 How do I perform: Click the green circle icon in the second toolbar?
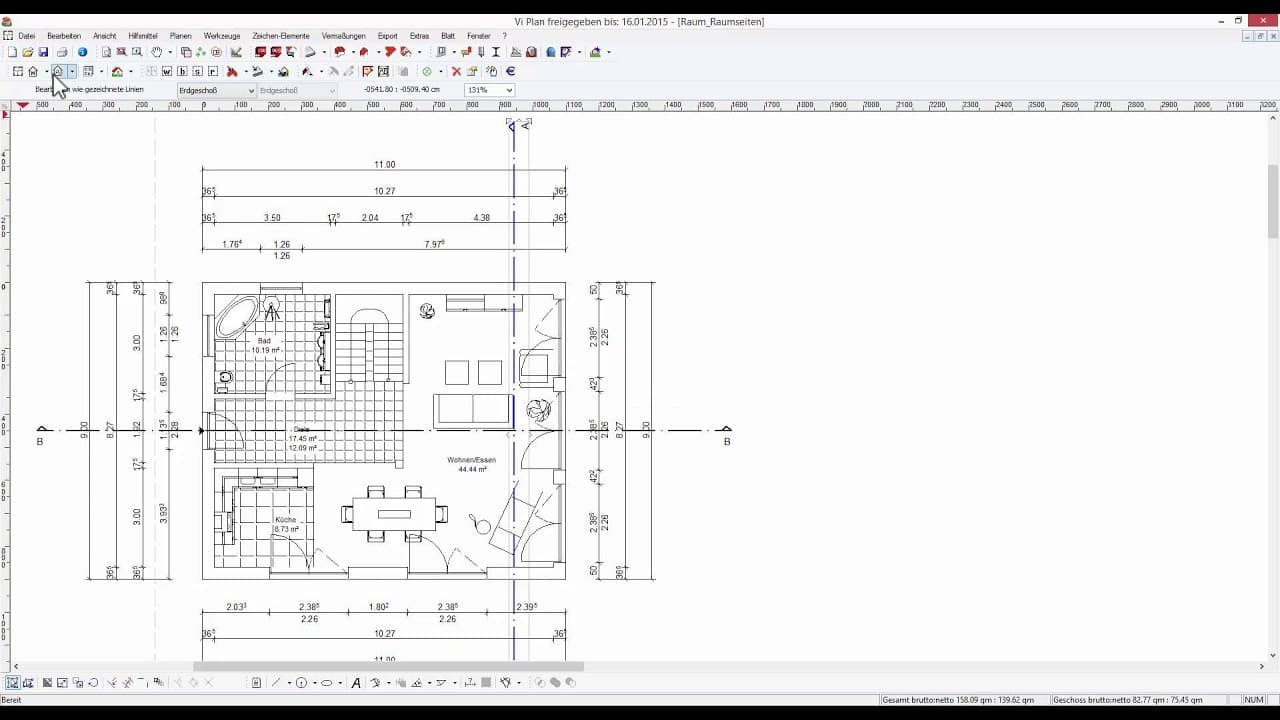tap(427, 71)
